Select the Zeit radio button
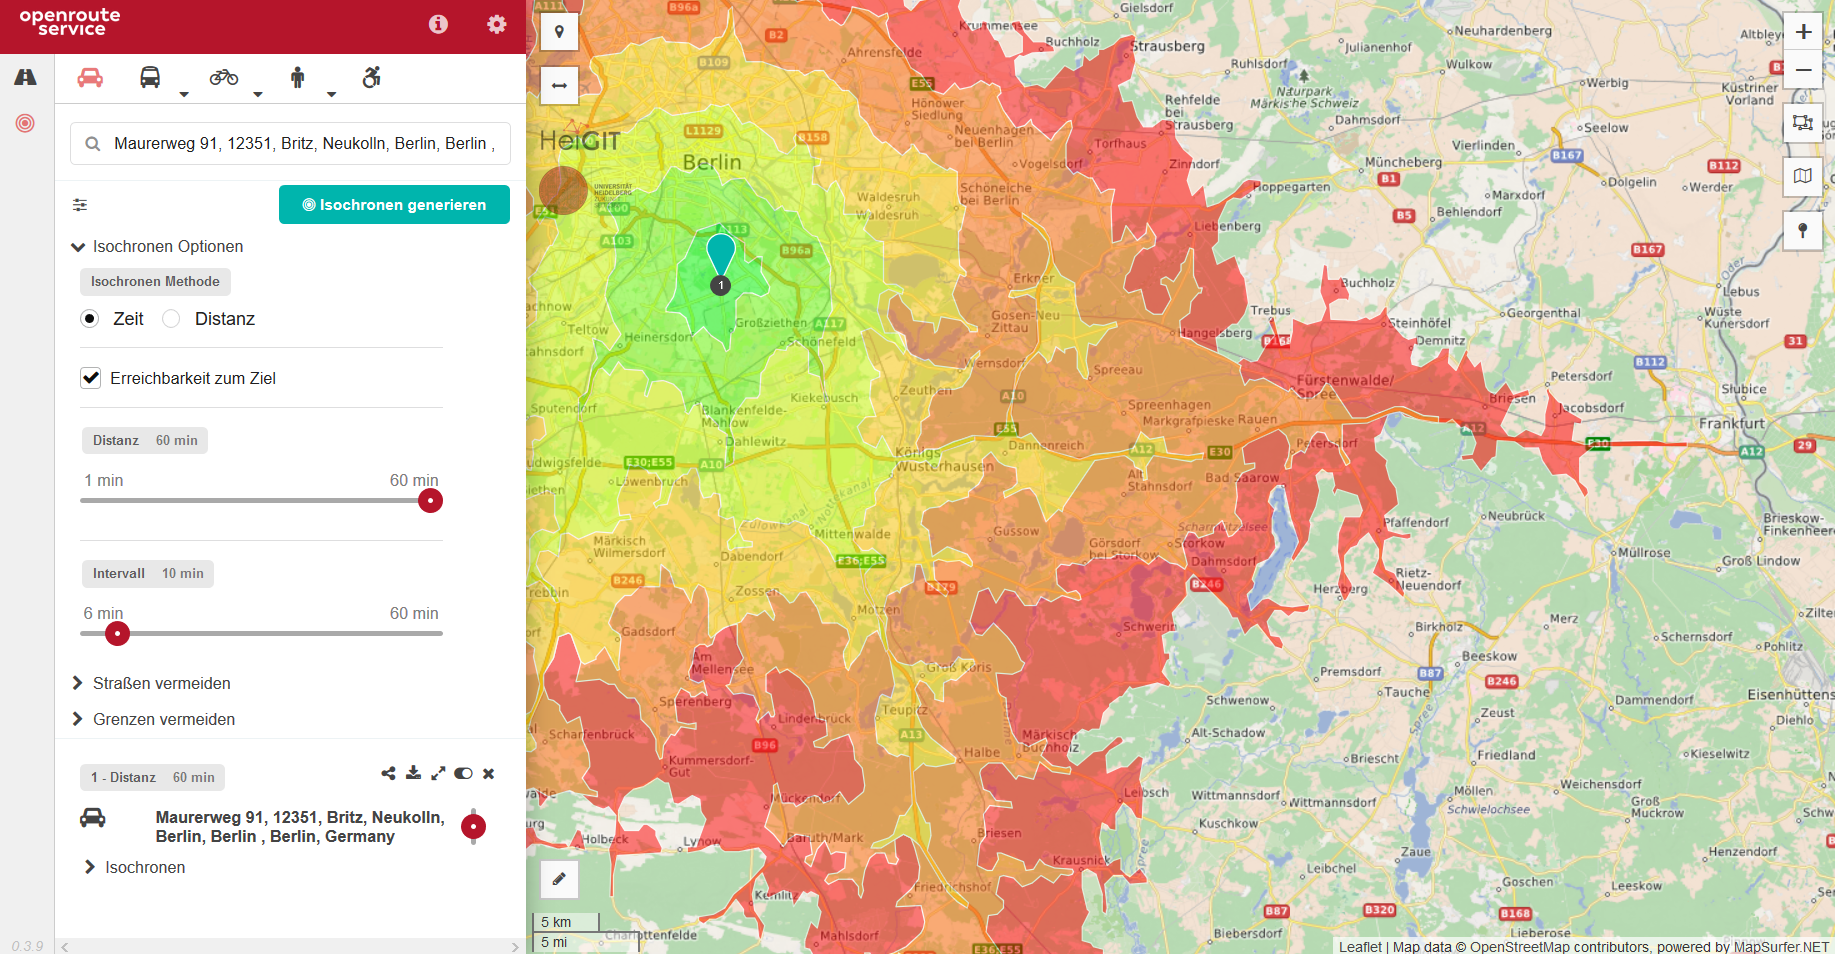 90,319
